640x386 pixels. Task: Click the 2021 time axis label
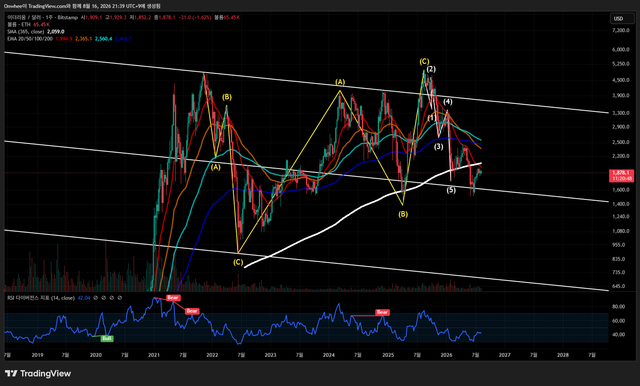[x=154, y=355]
